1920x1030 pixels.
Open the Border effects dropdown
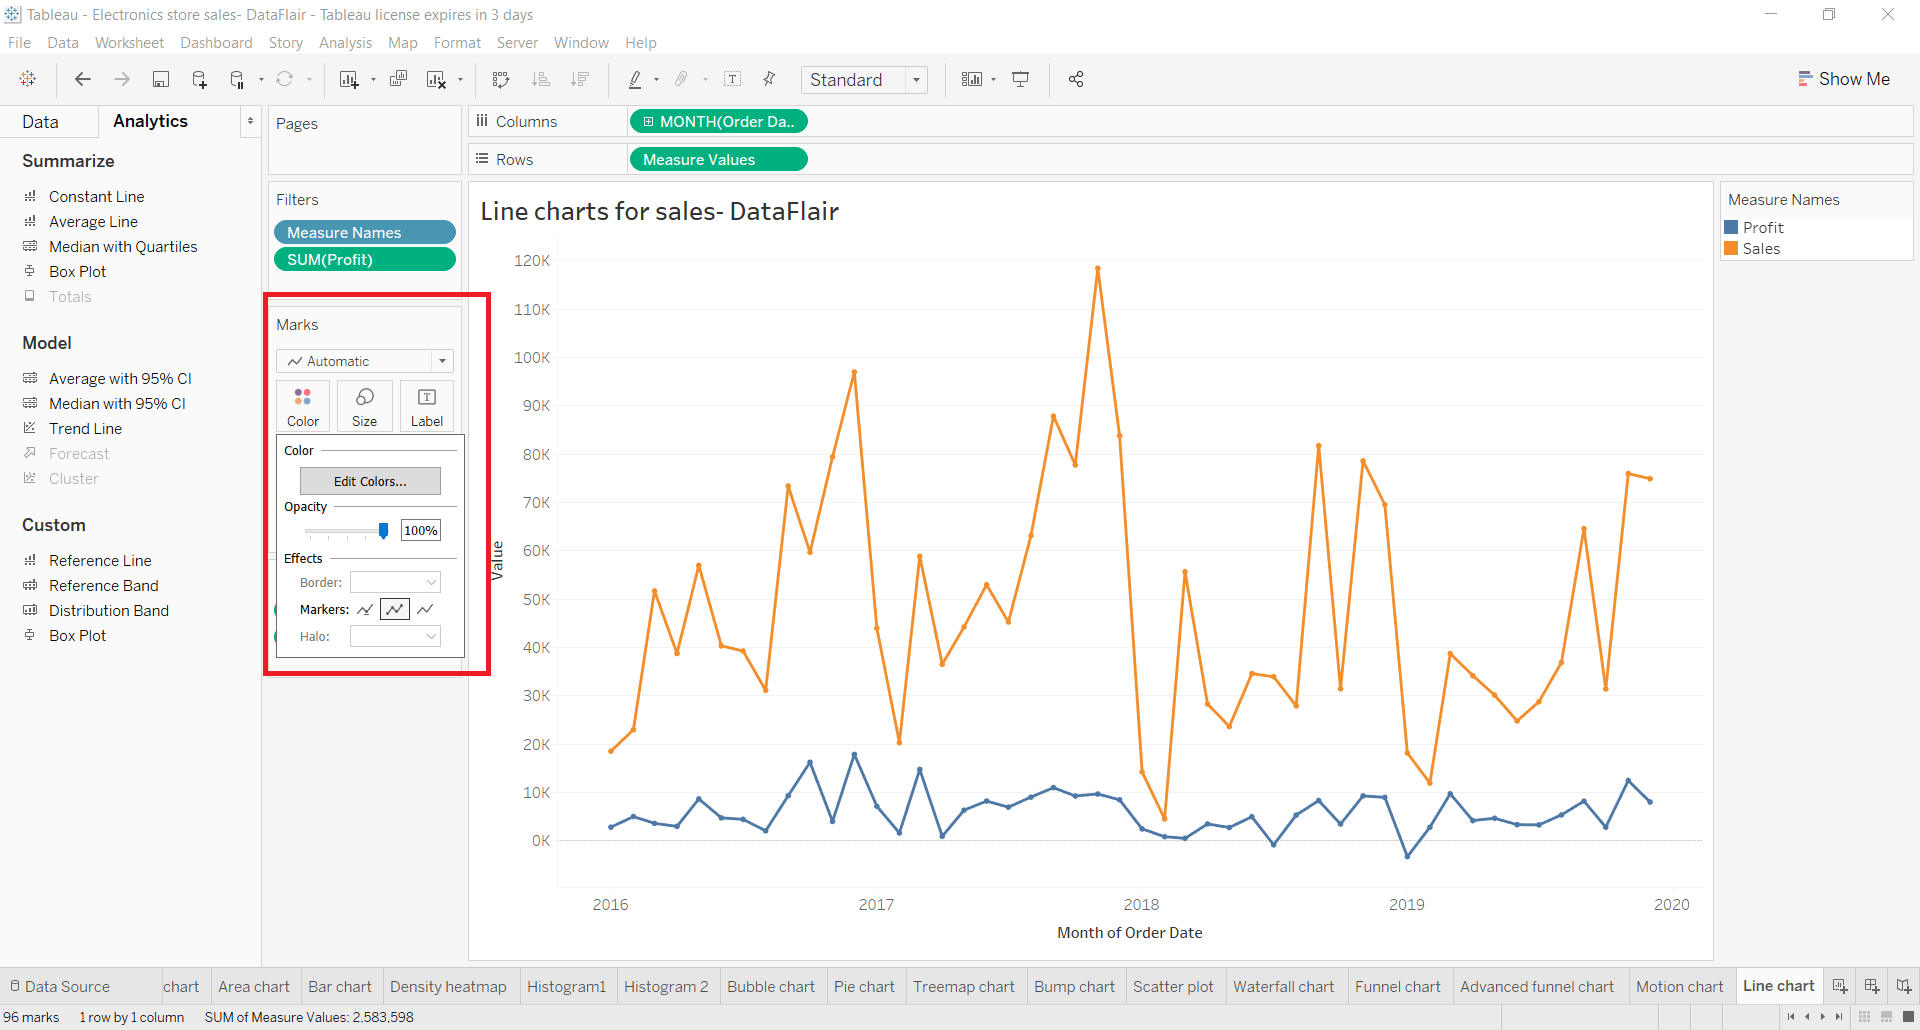pos(395,582)
